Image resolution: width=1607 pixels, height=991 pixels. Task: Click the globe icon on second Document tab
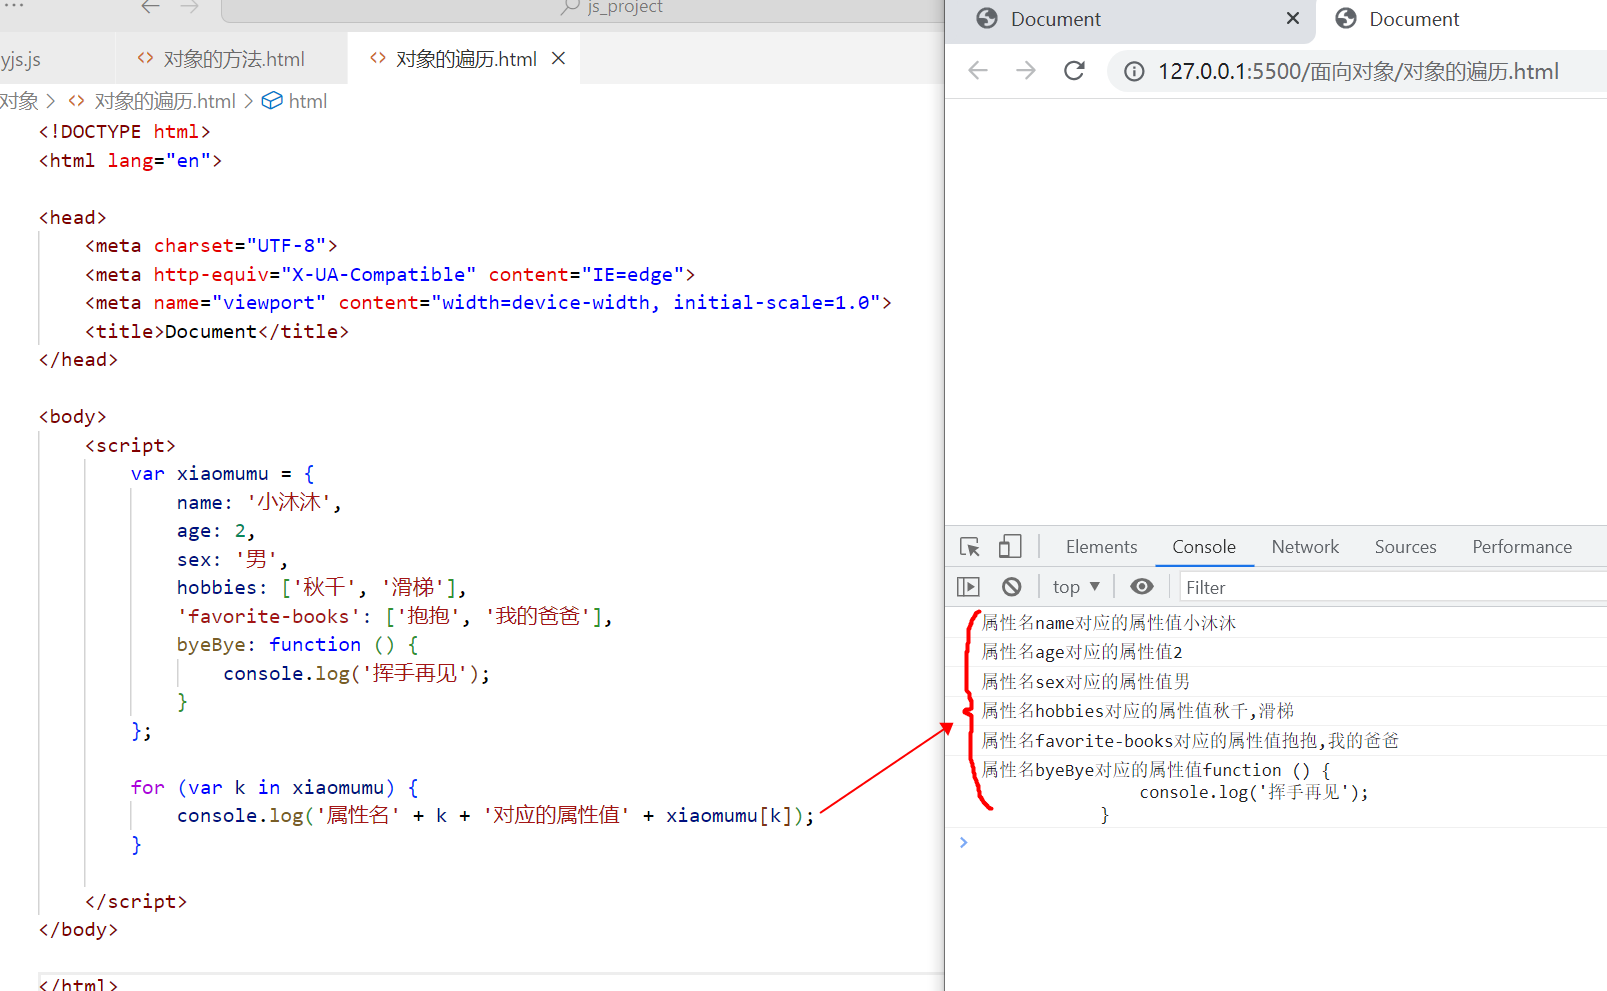point(1346,18)
